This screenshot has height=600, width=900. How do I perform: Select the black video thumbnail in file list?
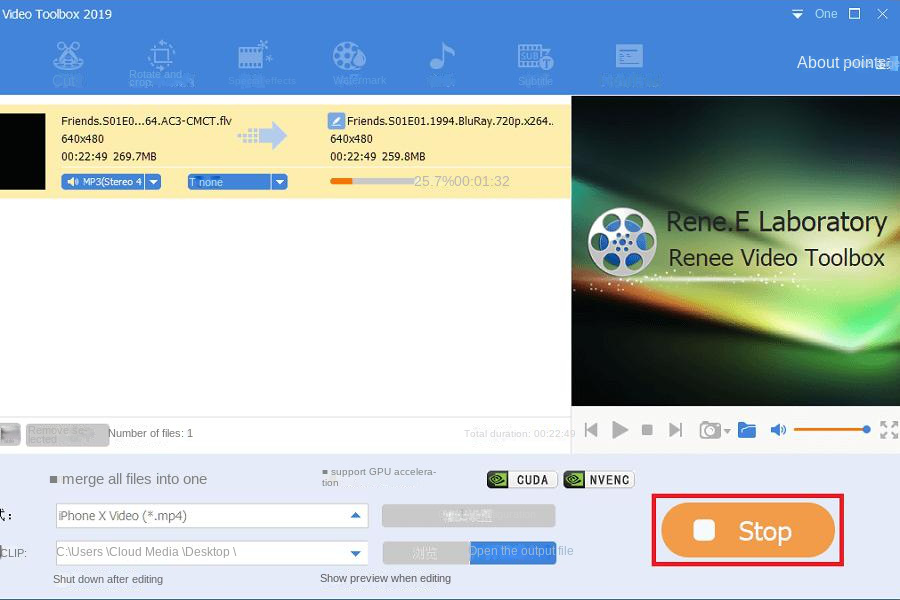click(x=22, y=152)
